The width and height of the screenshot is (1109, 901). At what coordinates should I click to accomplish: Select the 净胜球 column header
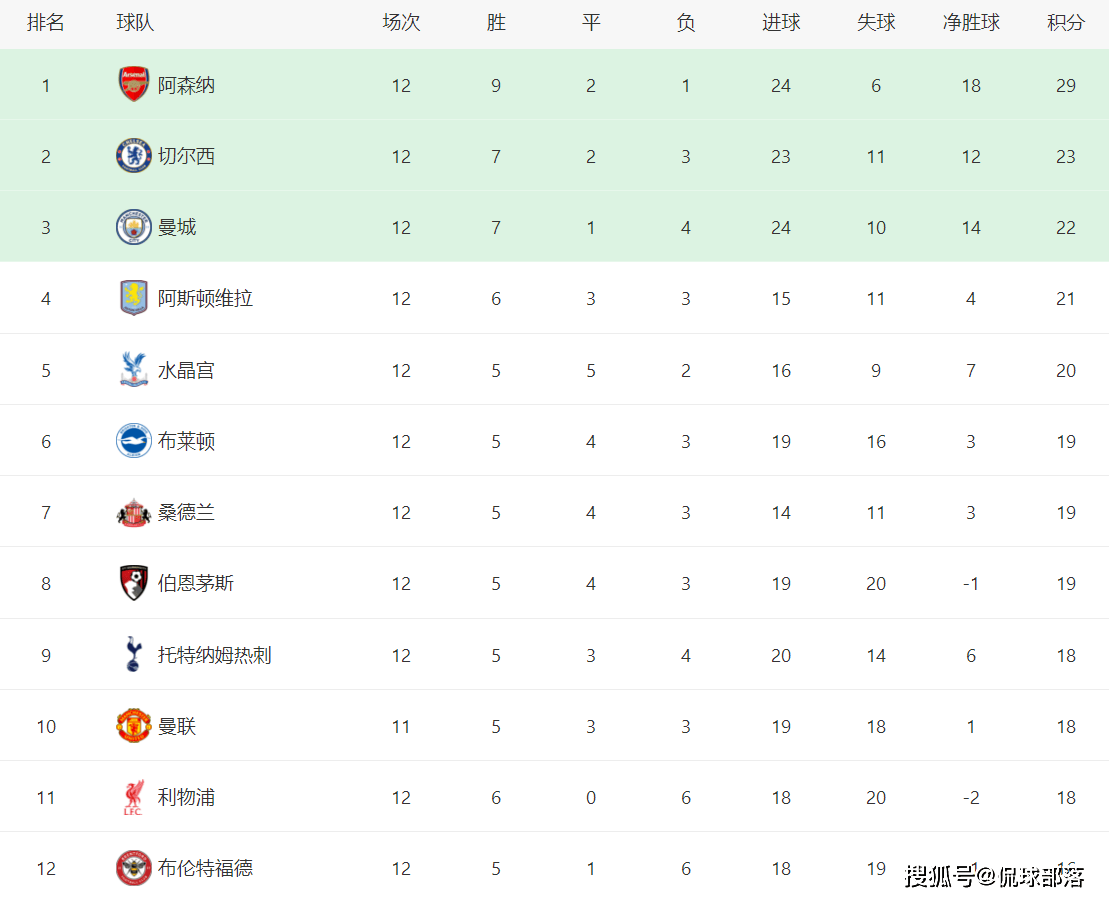click(x=971, y=22)
